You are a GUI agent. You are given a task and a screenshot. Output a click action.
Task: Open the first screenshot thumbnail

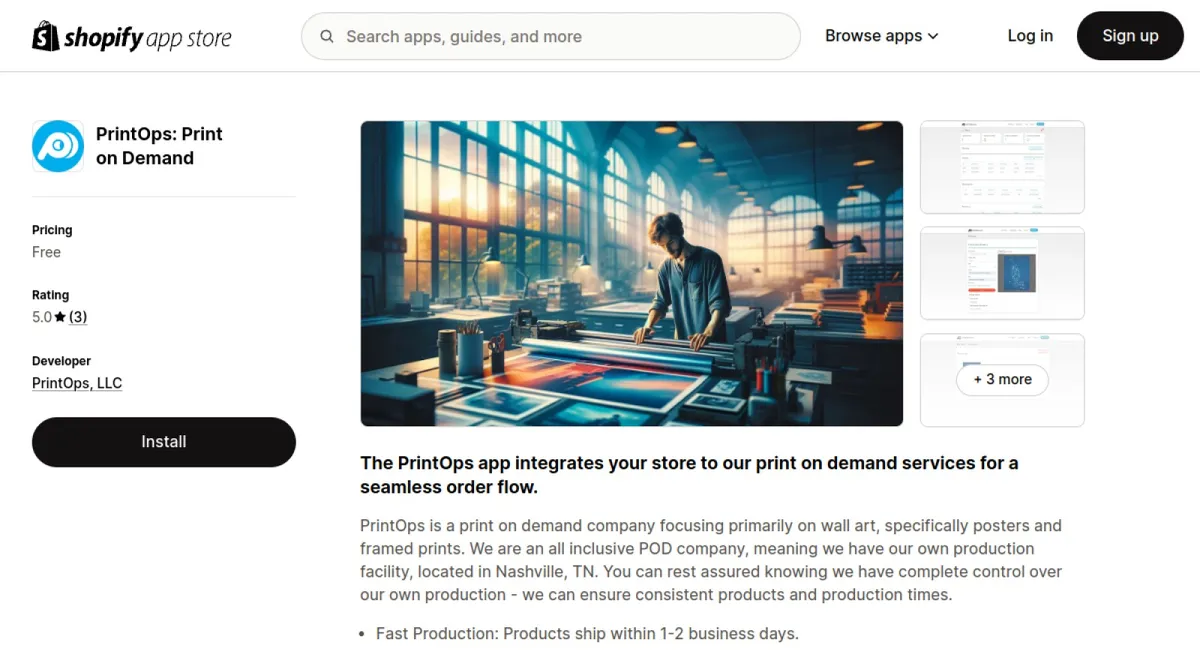coord(1002,167)
